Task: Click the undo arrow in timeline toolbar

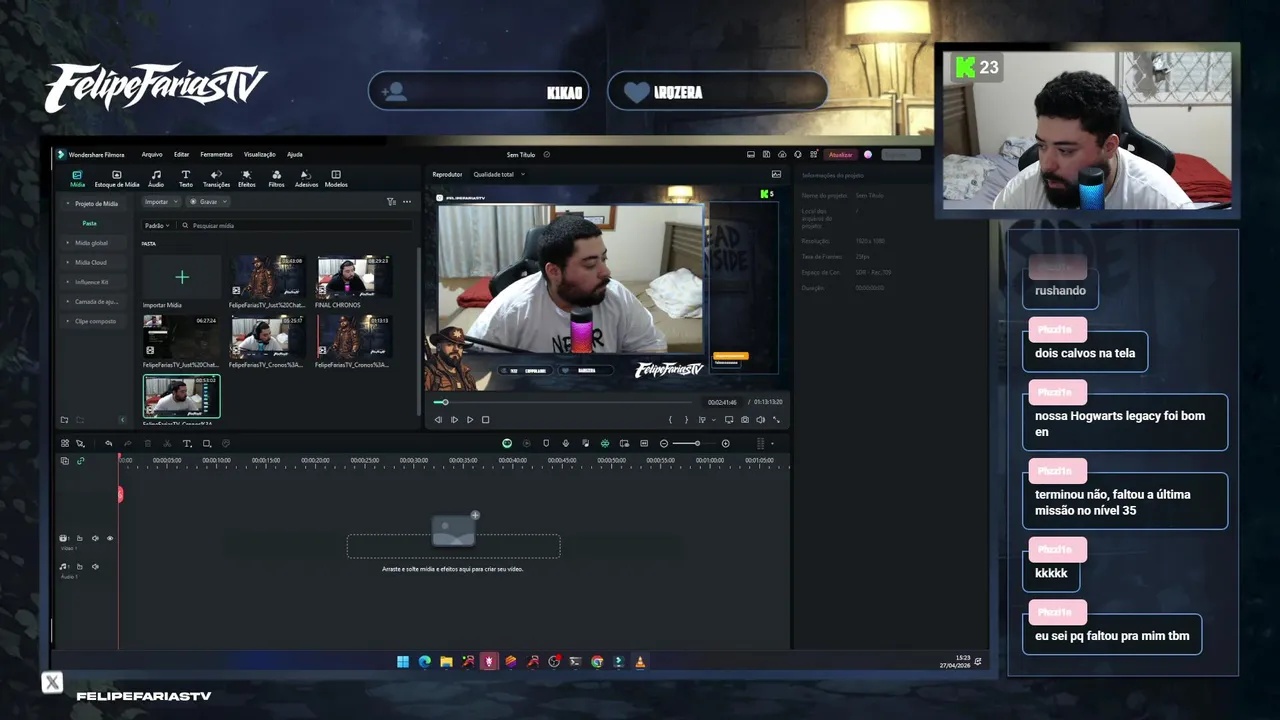Action: [108, 444]
